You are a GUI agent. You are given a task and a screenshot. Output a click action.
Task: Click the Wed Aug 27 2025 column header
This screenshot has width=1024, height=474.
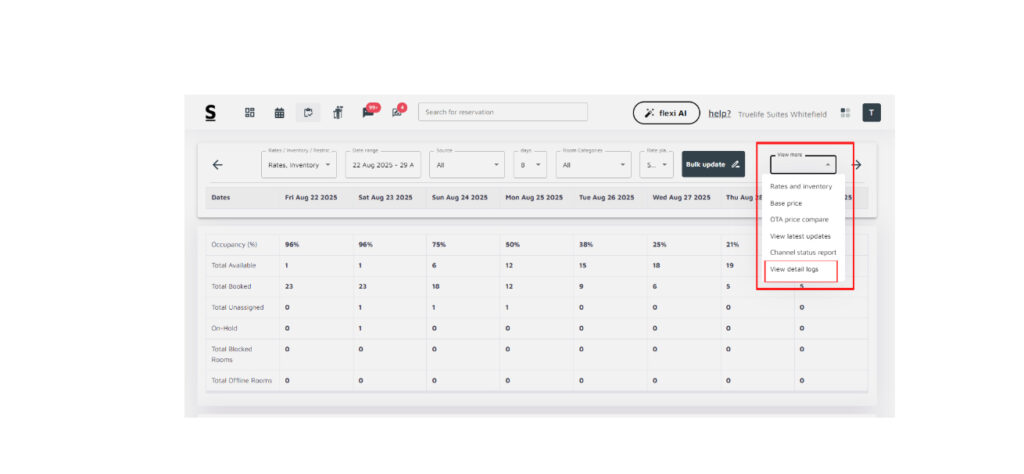point(681,197)
